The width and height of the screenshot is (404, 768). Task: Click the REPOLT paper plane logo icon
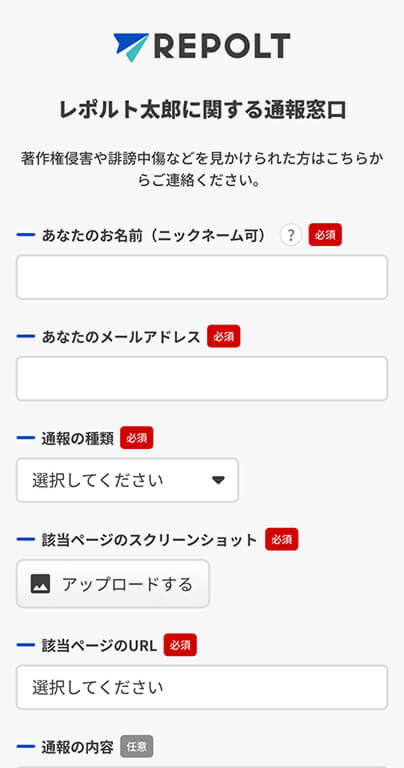(131, 47)
